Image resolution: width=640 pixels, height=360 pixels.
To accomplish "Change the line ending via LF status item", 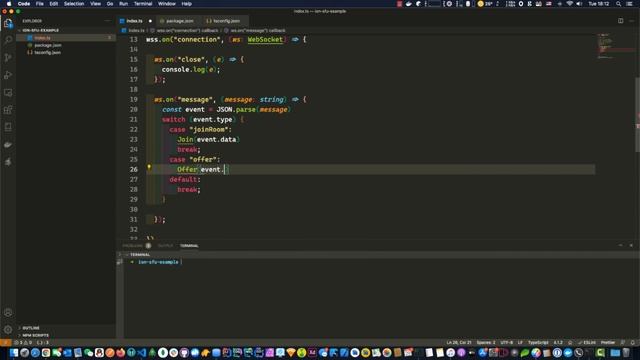I will tap(520, 343).
